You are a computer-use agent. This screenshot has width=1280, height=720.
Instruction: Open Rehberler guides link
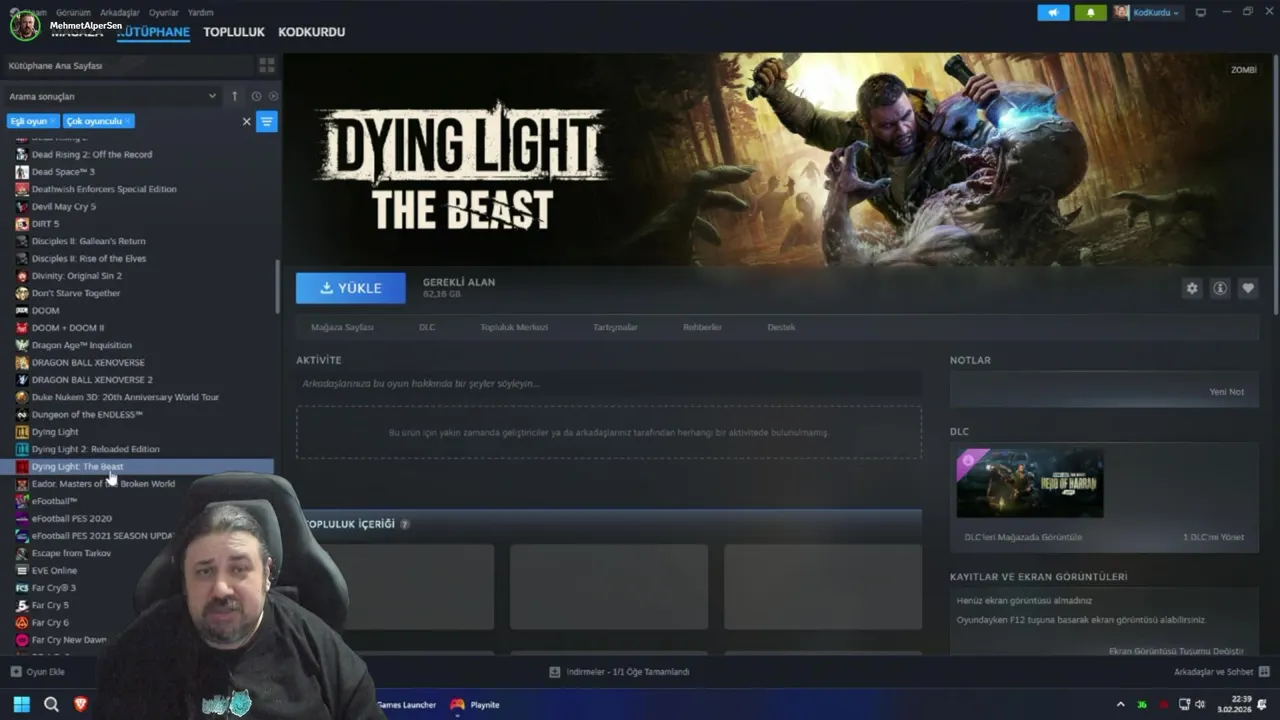point(702,327)
